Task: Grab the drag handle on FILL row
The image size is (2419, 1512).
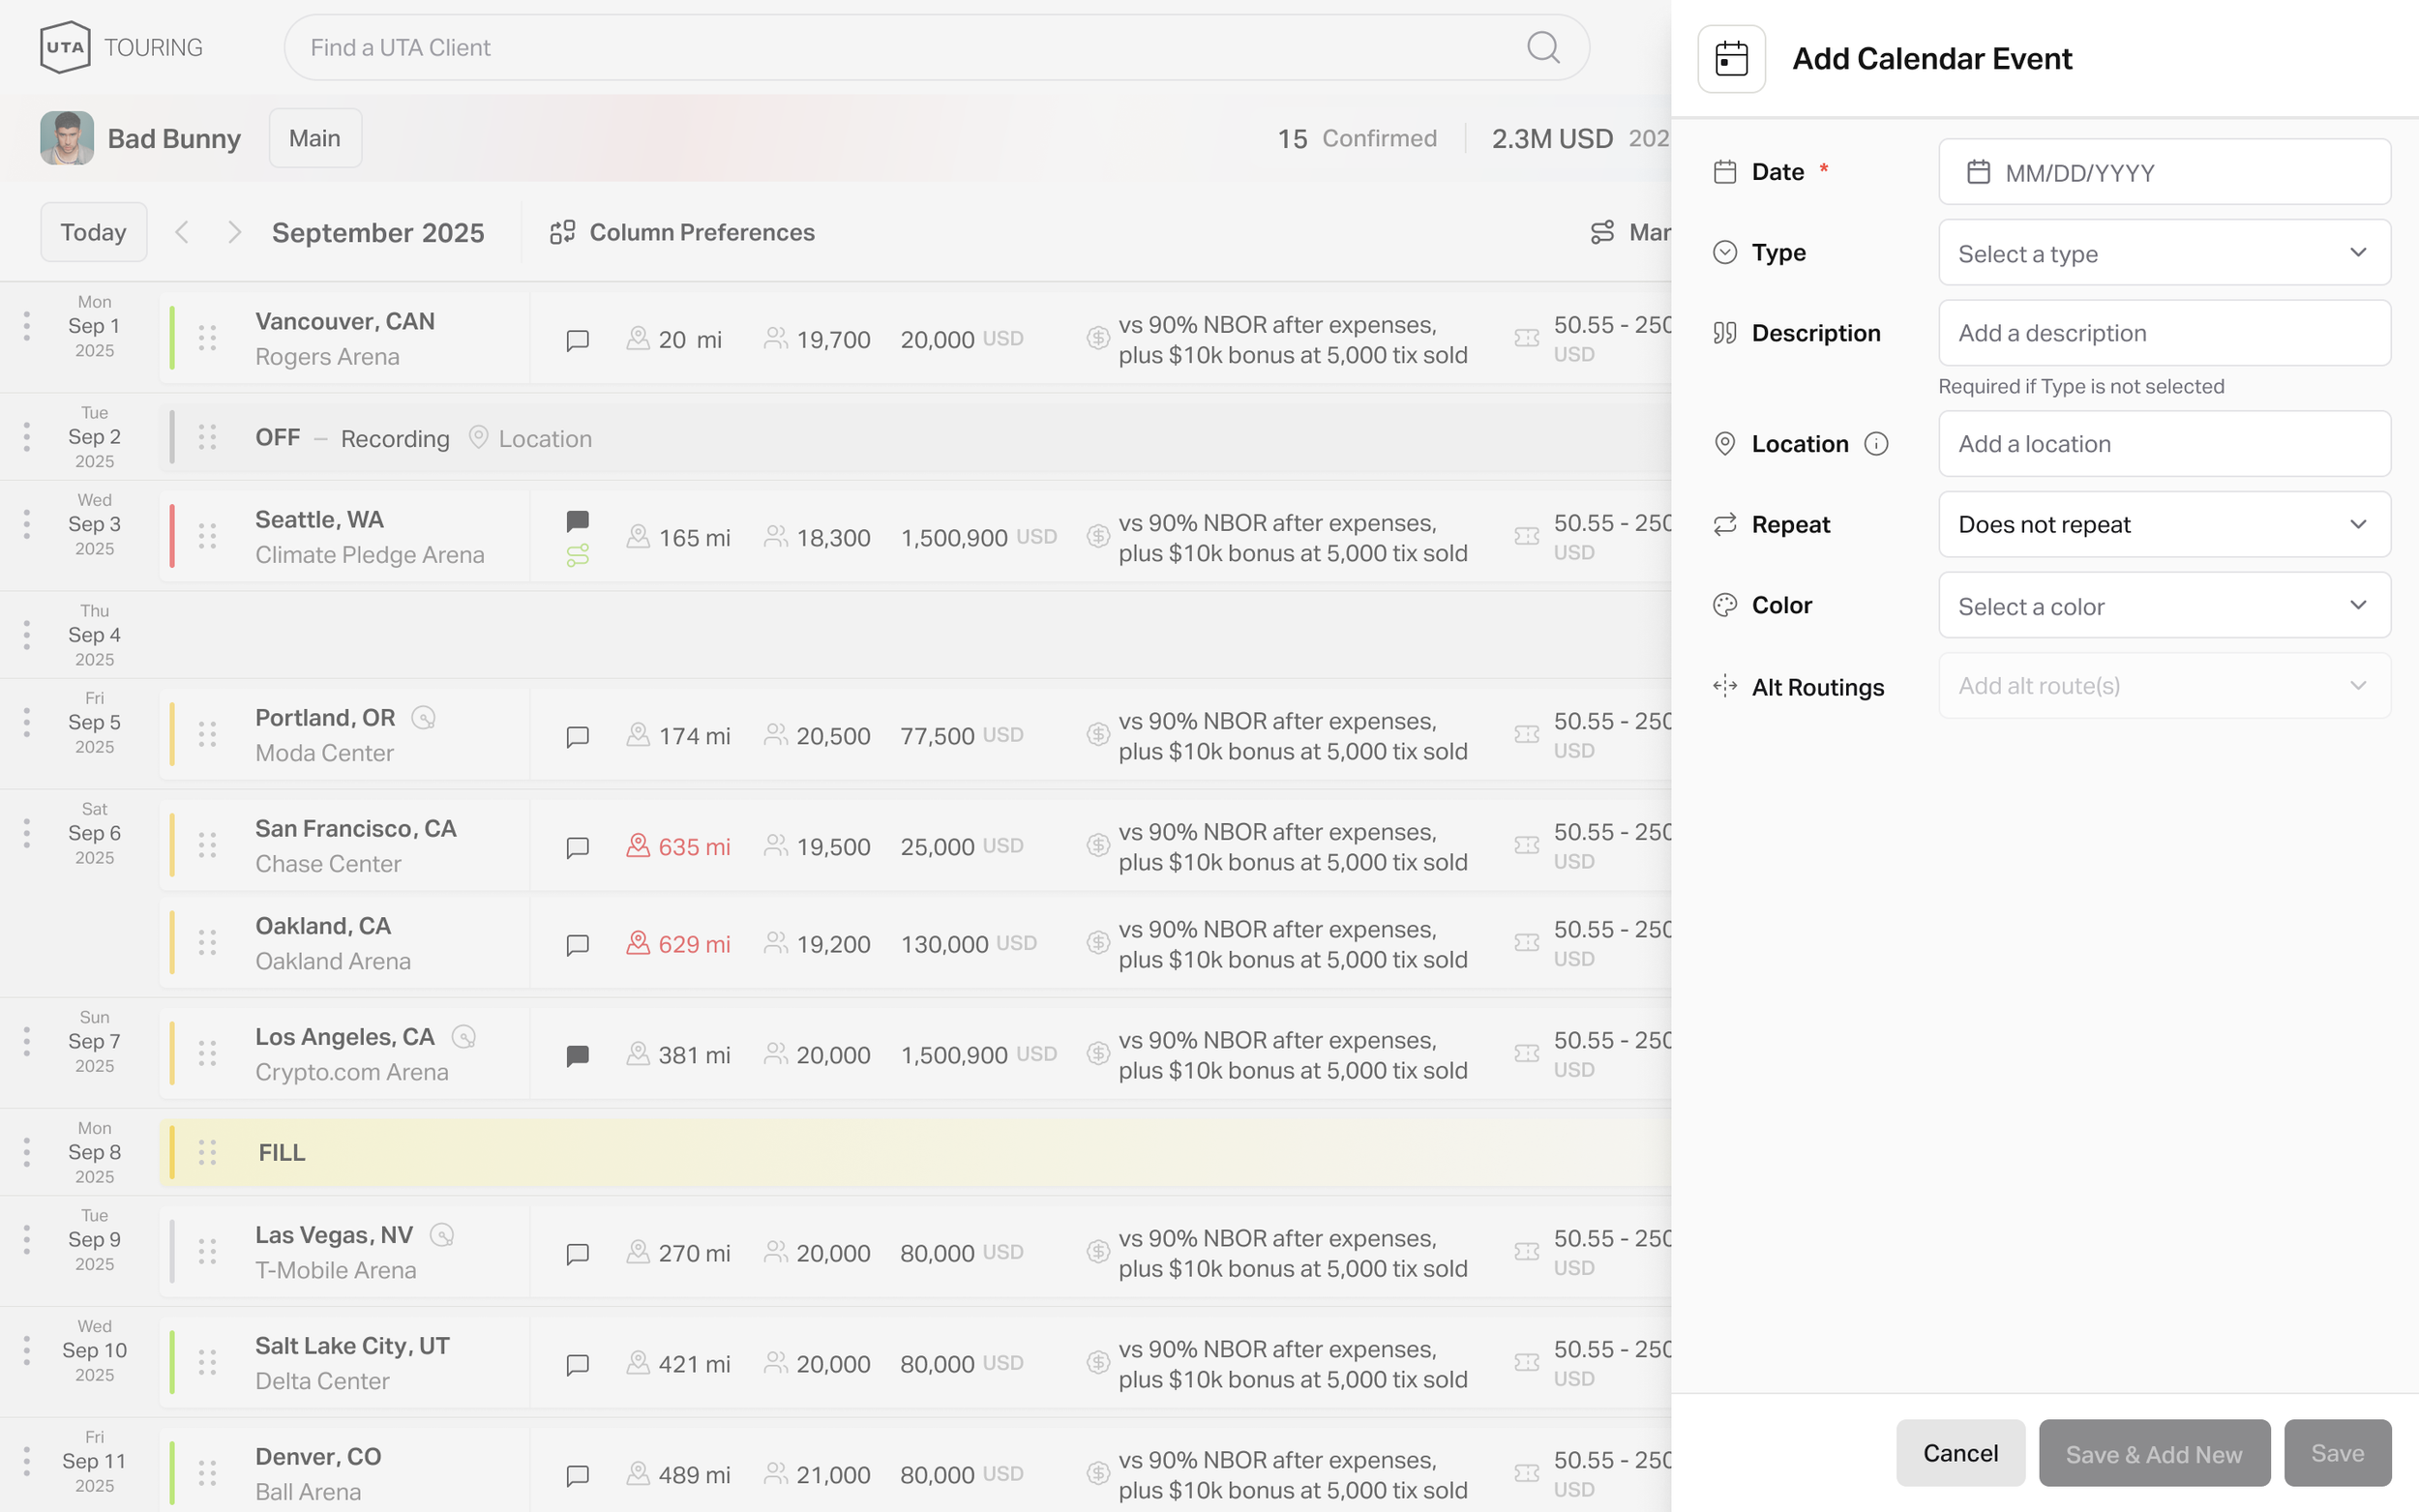Action: point(207,1152)
